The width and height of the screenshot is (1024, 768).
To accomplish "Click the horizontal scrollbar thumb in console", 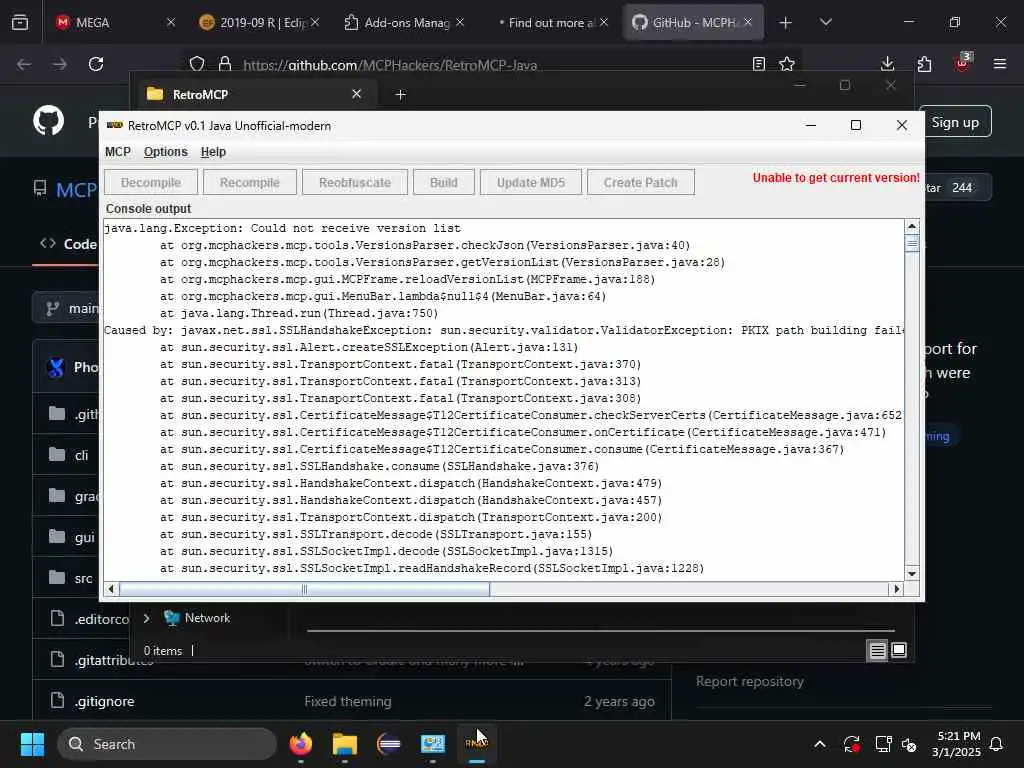I will [x=304, y=588].
